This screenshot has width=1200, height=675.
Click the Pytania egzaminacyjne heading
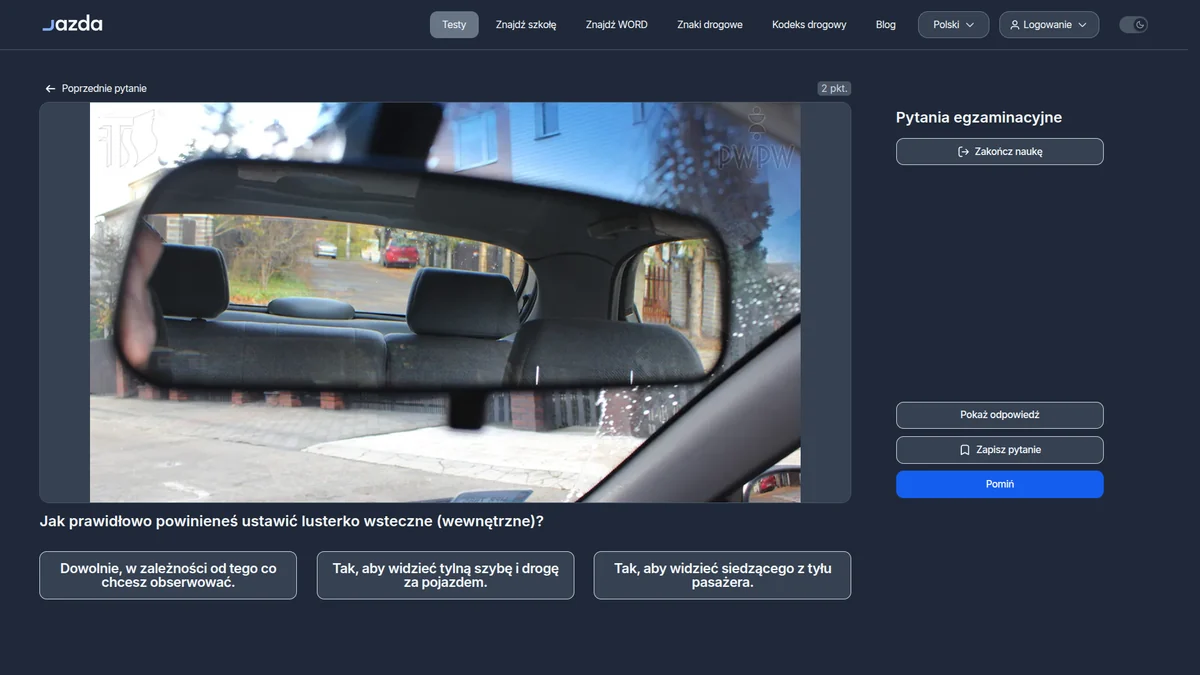(979, 118)
